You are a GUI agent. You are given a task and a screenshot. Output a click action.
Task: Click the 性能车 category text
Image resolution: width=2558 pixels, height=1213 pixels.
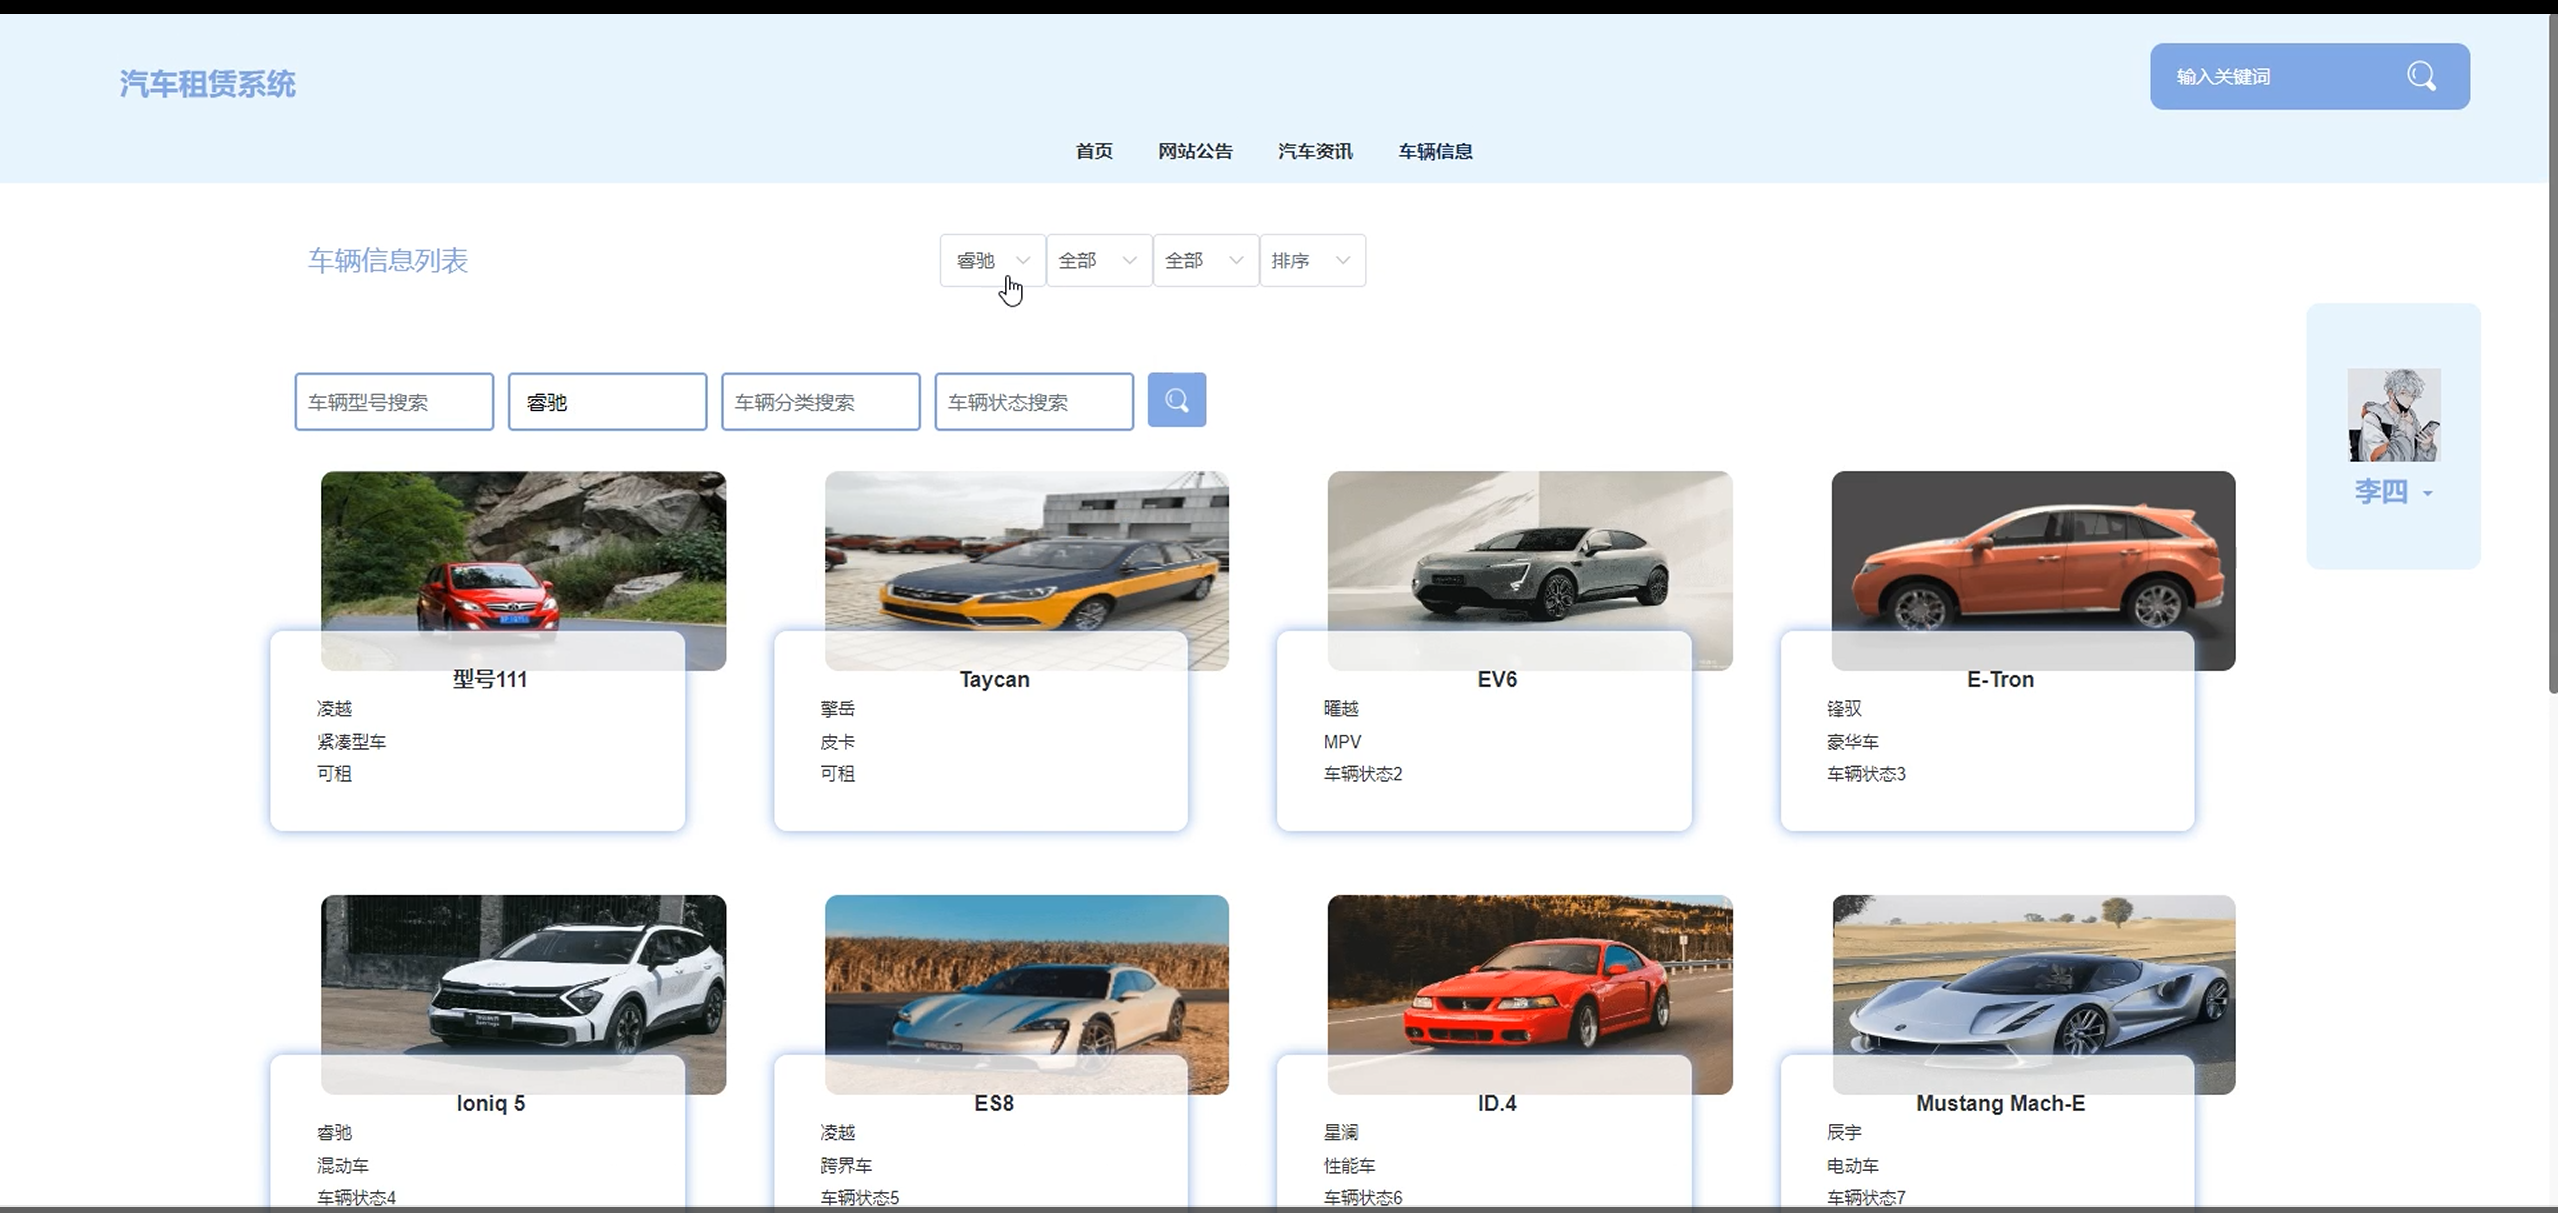click(1349, 1166)
